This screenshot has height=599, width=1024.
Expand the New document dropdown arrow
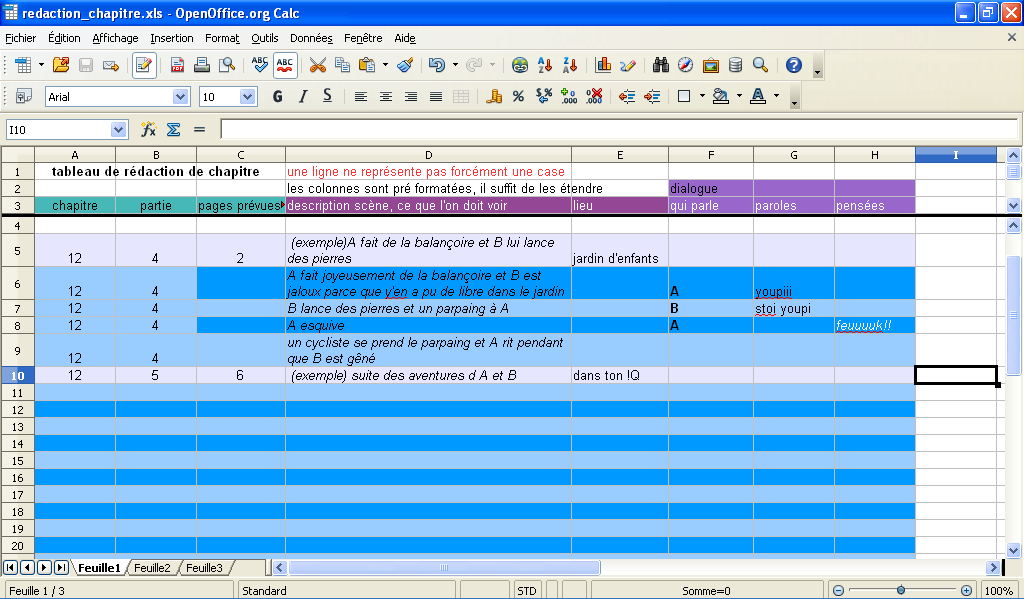(x=41, y=65)
